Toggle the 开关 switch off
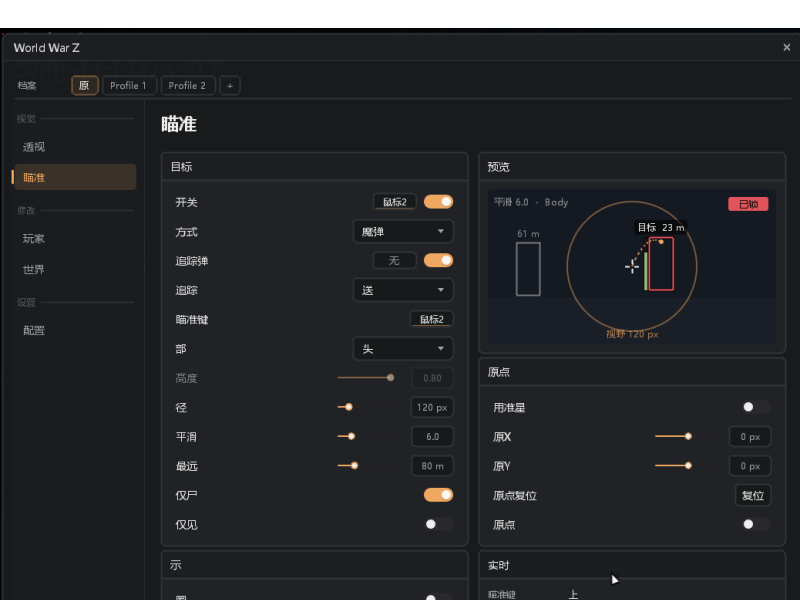The height and width of the screenshot is (600, 800). coord(438,202)
